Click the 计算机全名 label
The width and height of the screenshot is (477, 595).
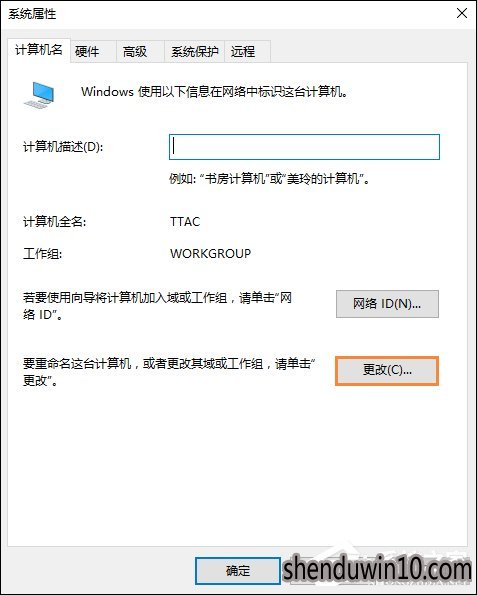coord(55,222)
